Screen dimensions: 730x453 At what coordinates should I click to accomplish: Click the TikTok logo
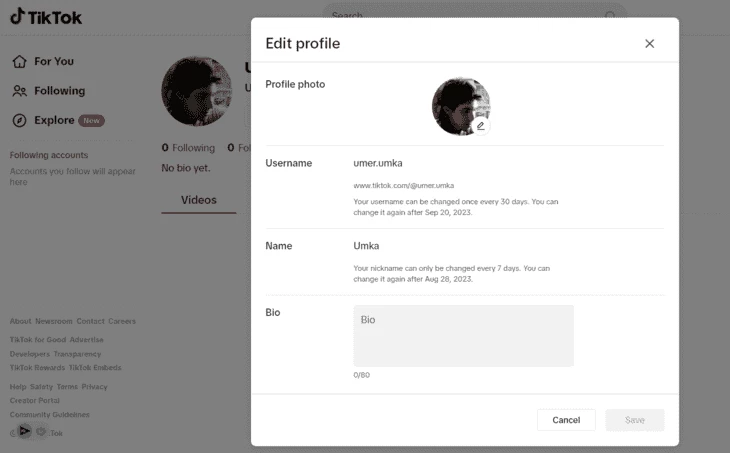46,17
